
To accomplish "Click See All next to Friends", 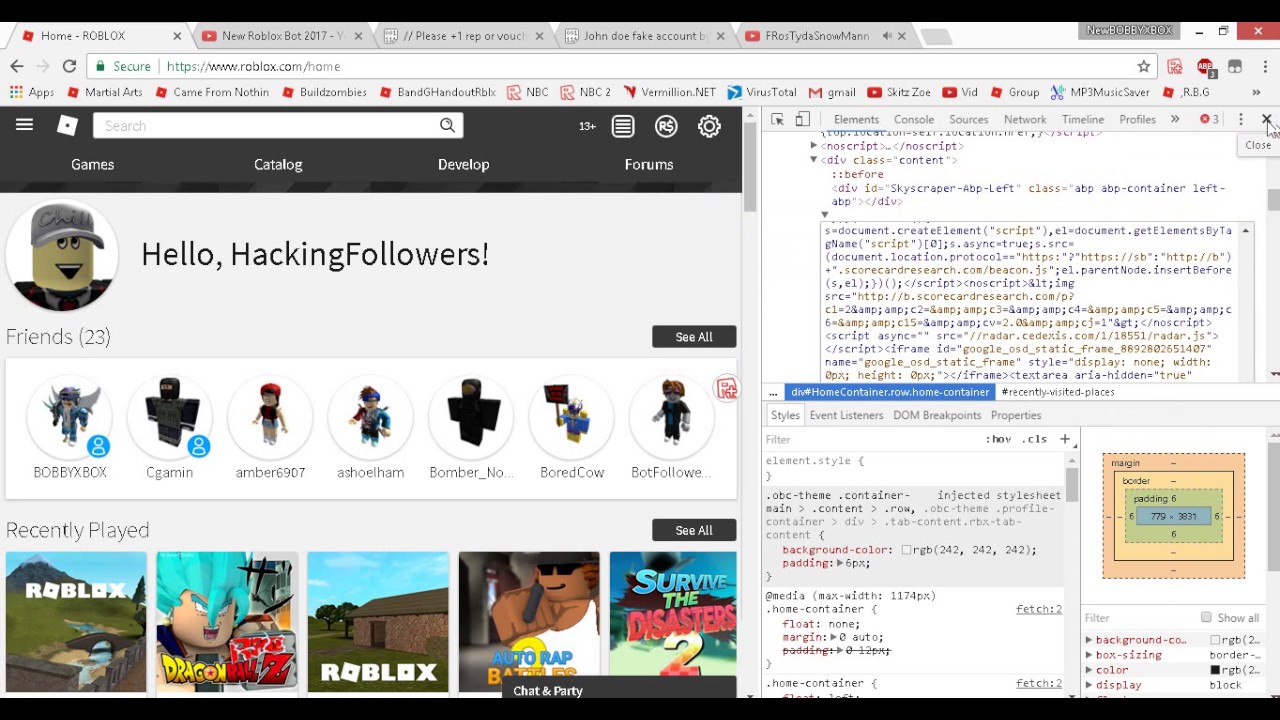I will 694,337.
